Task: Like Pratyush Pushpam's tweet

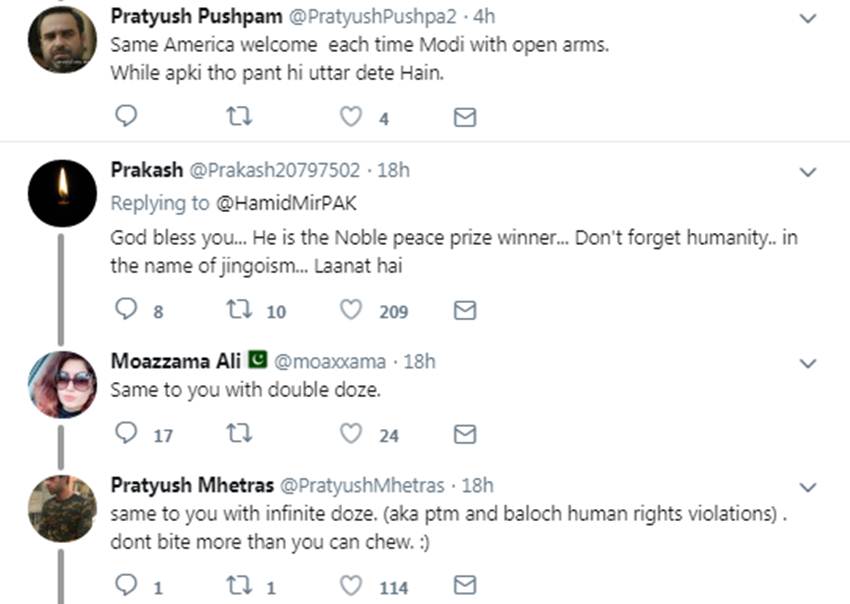Action: 350,118
